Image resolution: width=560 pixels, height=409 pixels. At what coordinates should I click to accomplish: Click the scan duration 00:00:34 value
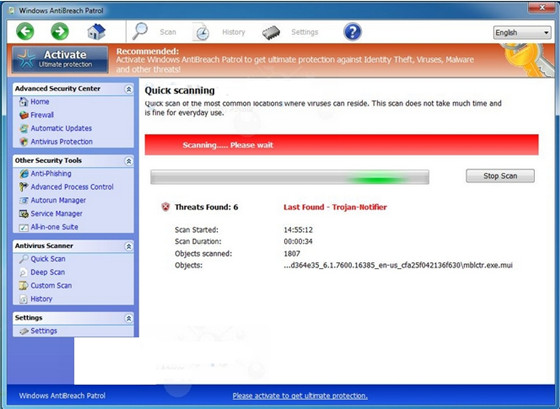pos(298,242)
